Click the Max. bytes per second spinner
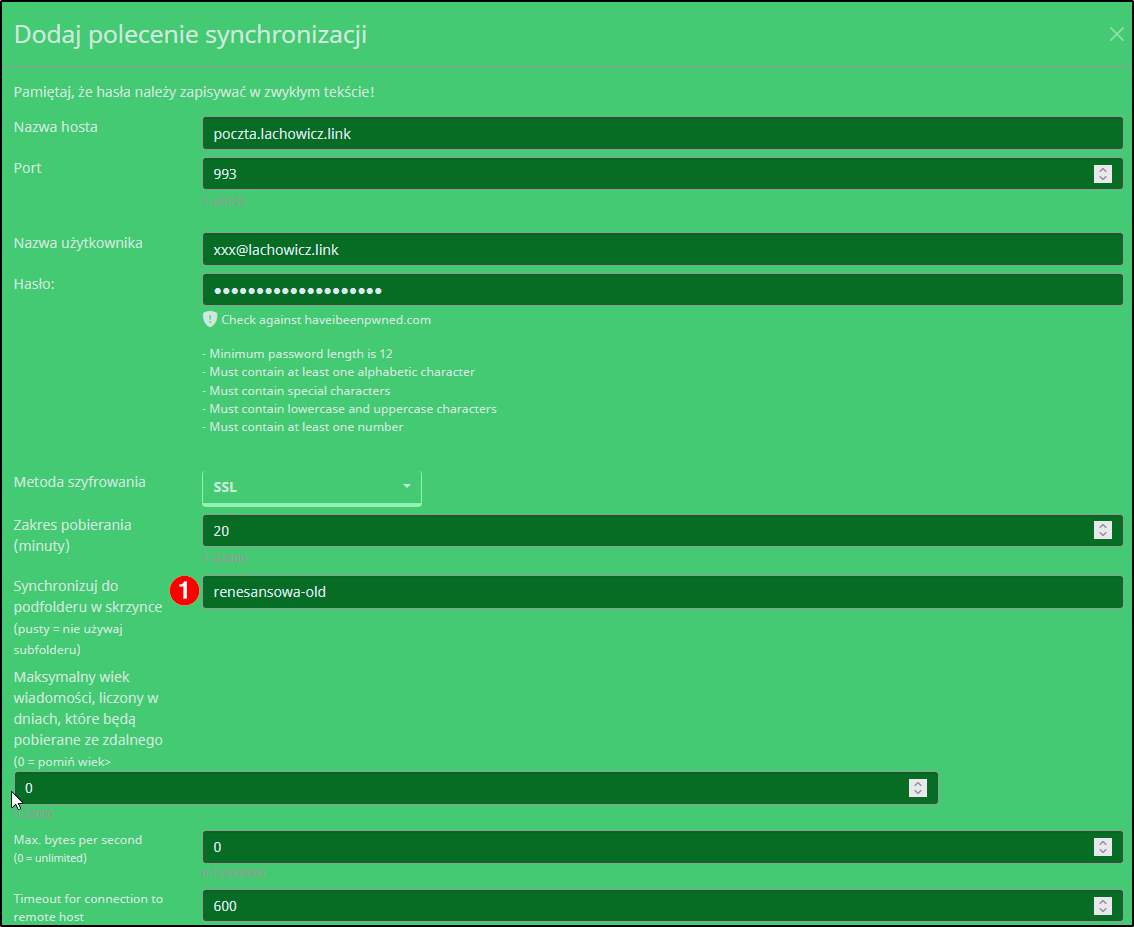Image resolution: width=1134 pixels, height=927 pixels. click(1103, 847)
